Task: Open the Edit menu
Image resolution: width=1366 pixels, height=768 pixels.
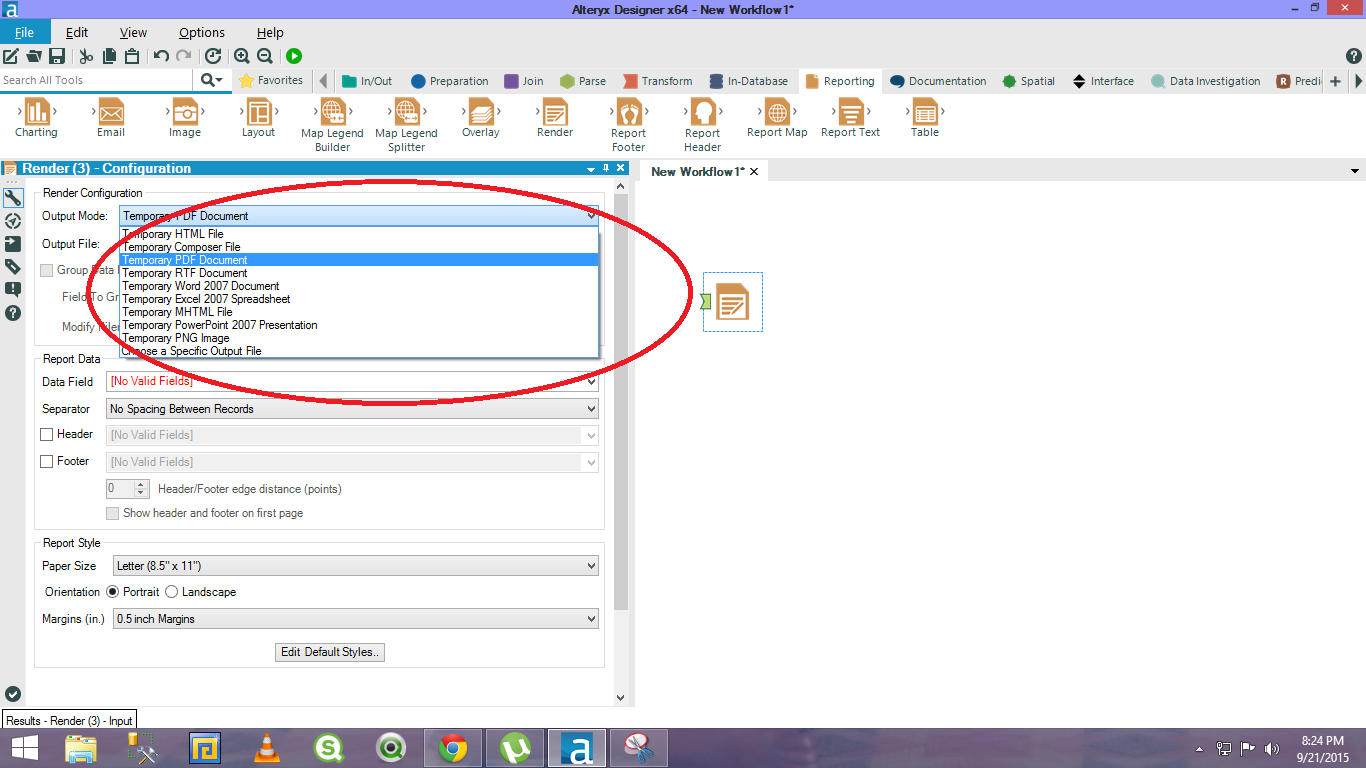Action: click(77, 32)
